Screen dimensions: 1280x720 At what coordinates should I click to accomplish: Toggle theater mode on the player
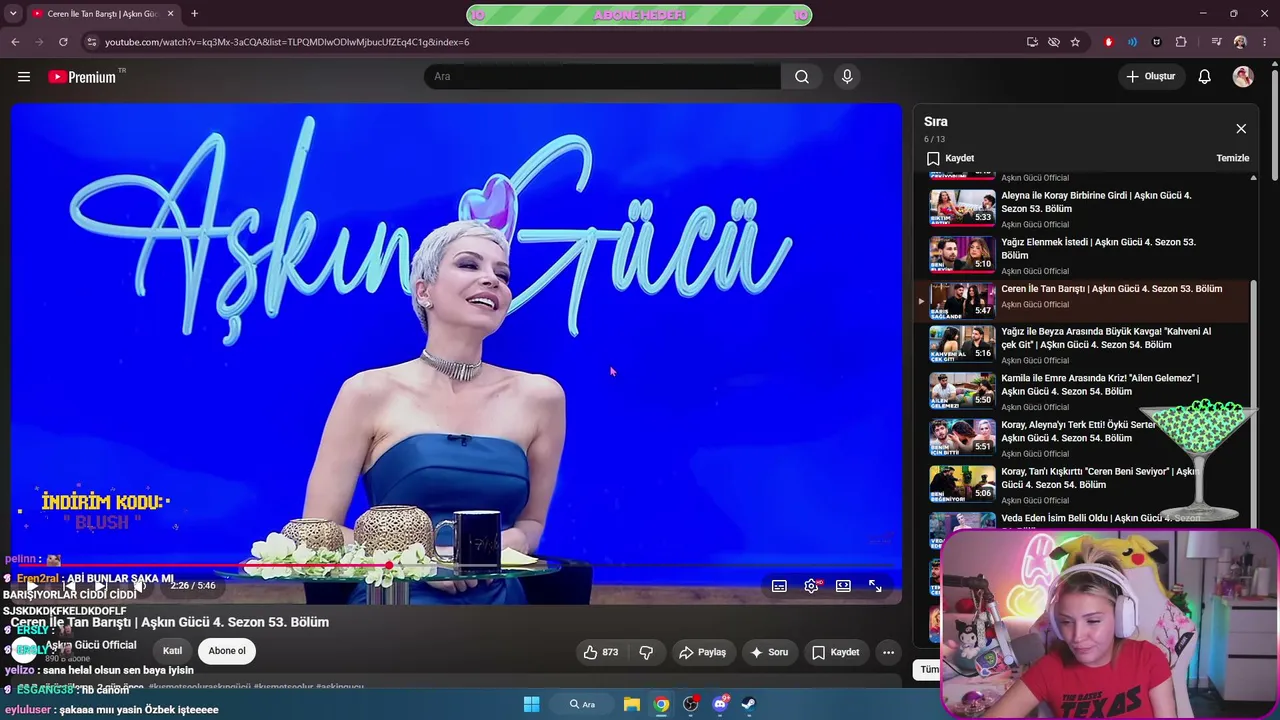(x=843, y=586)
